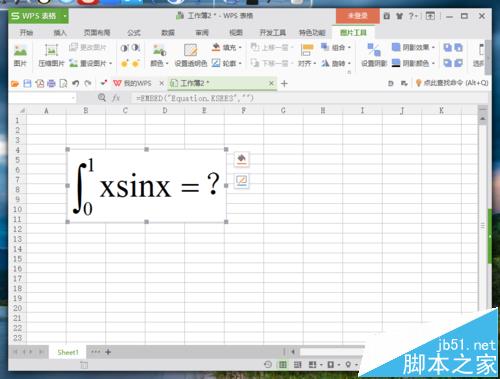Click the undo arrow icon
Screen dimensions: 500x379
click(75, 83)
